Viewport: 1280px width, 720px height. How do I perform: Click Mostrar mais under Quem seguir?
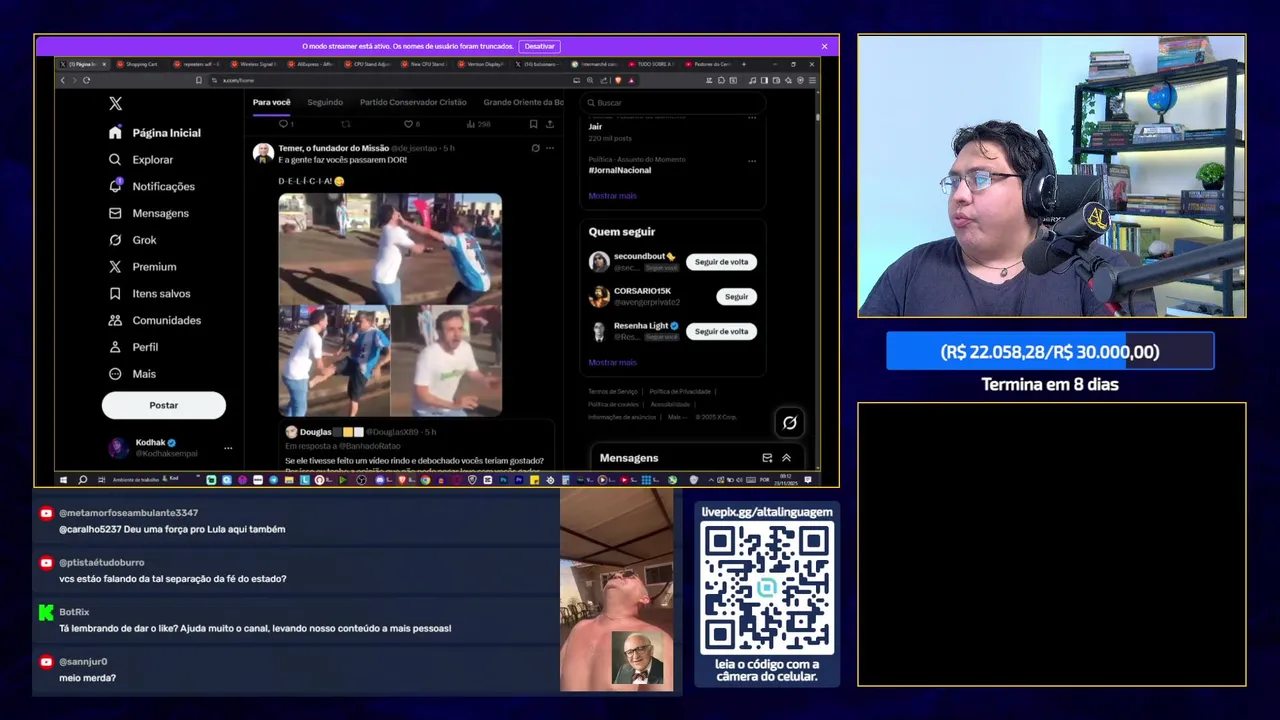(612, 362)
